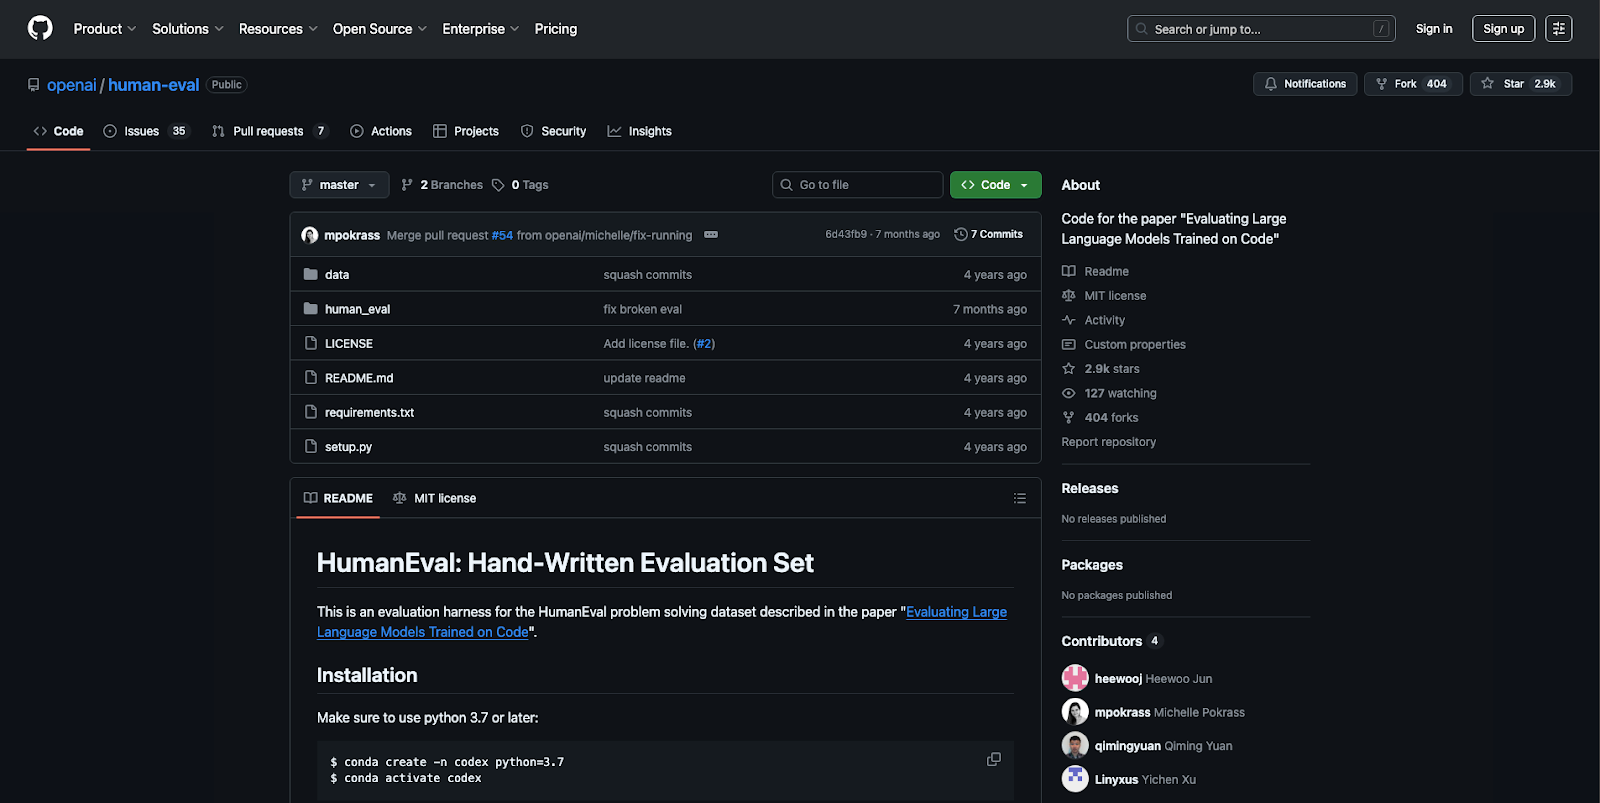Open Linyxus contributor avatar
This screenshot has height=803, width=1600.
[1075, 778]
